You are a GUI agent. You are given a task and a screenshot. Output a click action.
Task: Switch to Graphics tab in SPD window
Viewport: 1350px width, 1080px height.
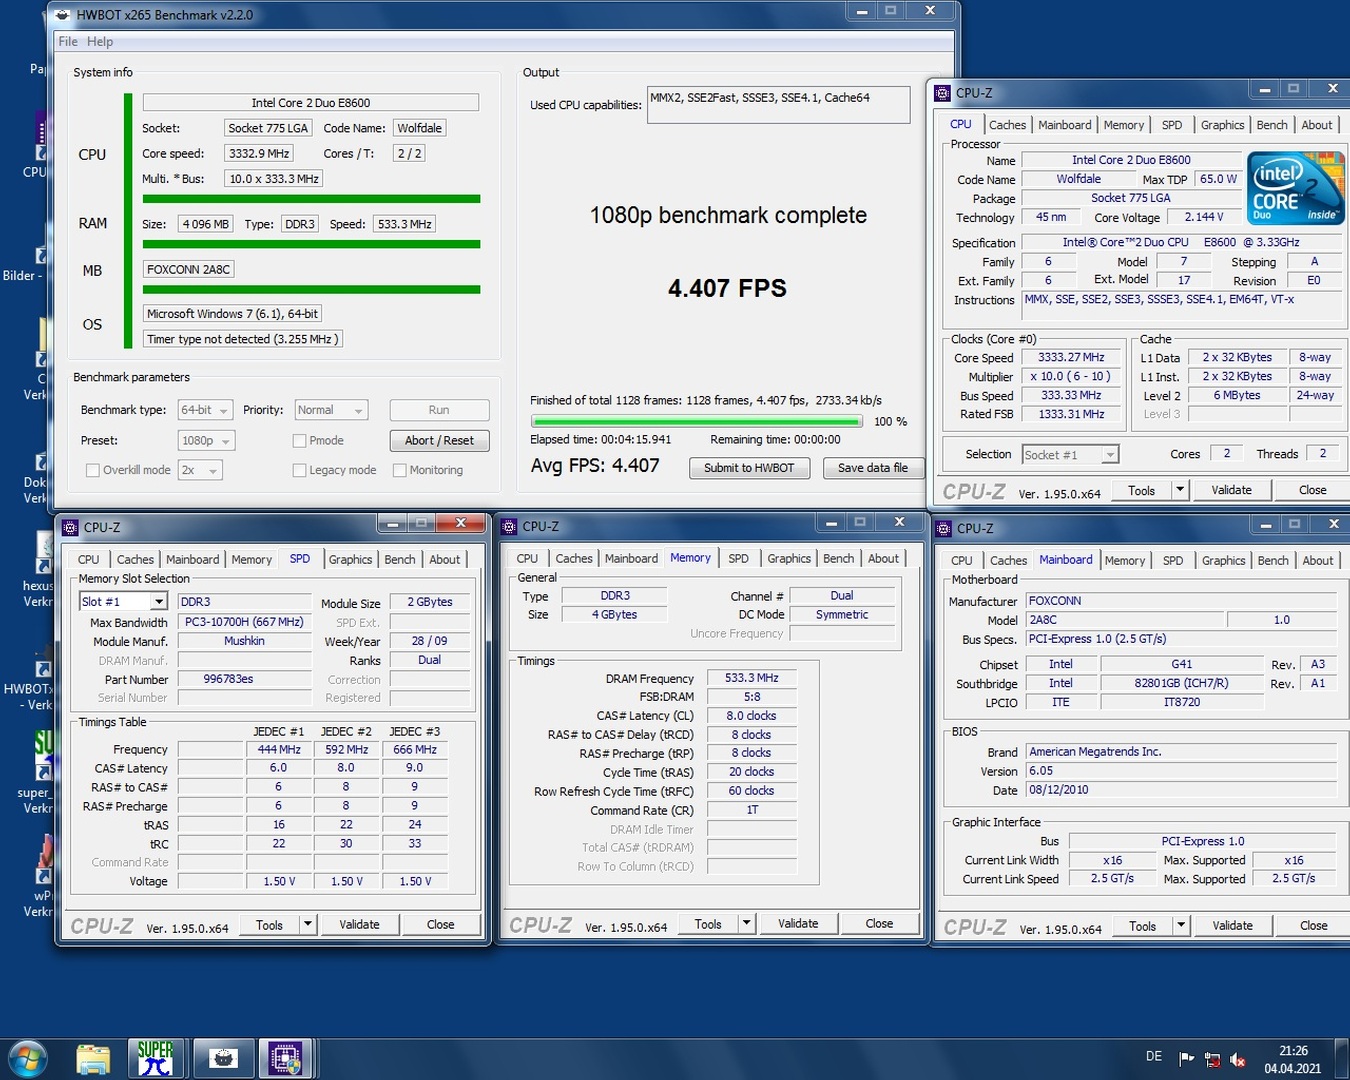(350, 560)
